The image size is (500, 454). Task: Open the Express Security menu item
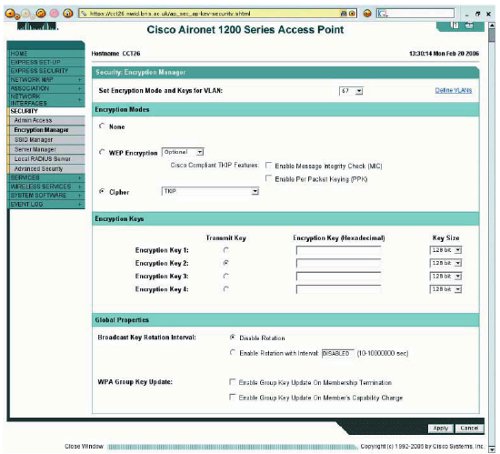(46, 71)
